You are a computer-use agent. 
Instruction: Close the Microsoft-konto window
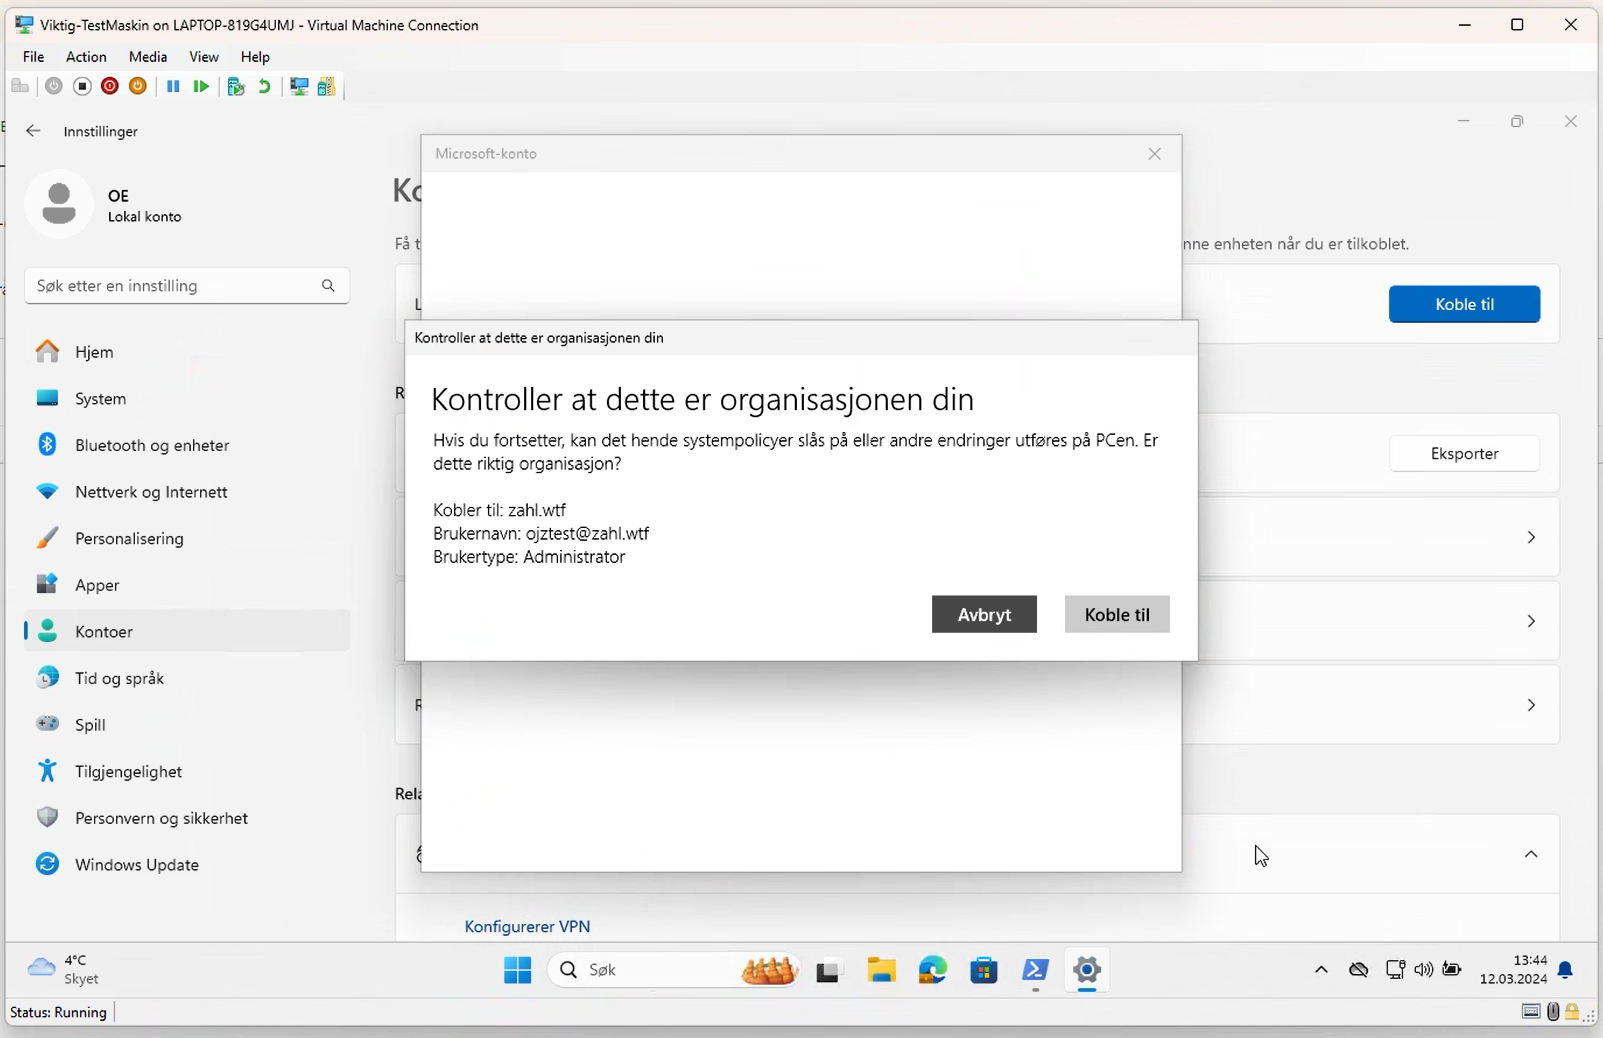tap(1155, 154)
